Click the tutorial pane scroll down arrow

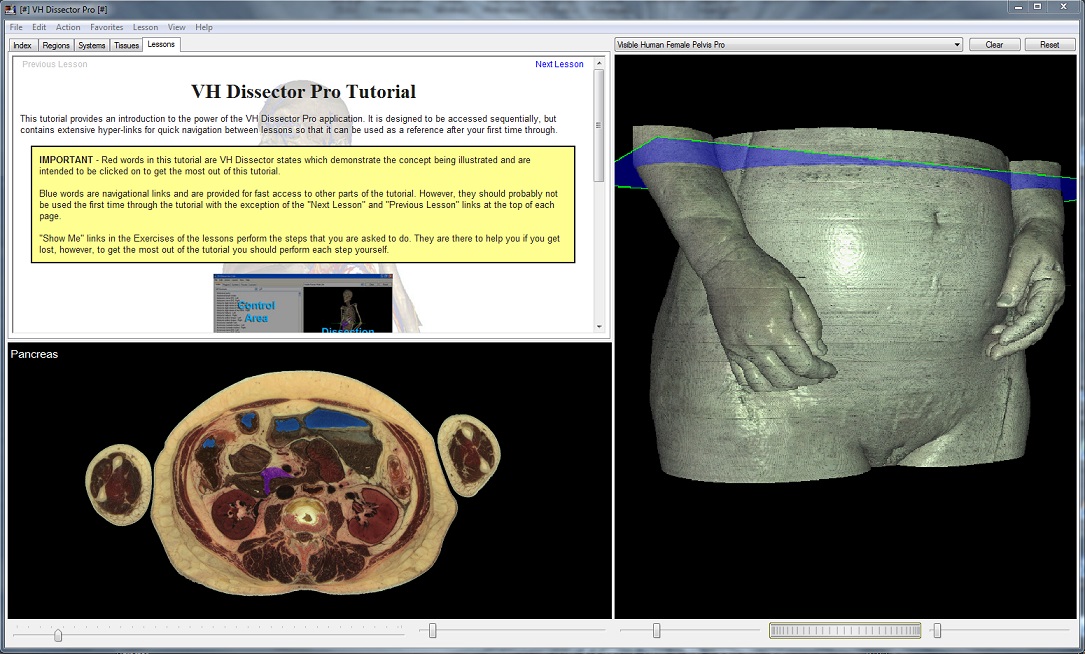coord(599,326)
